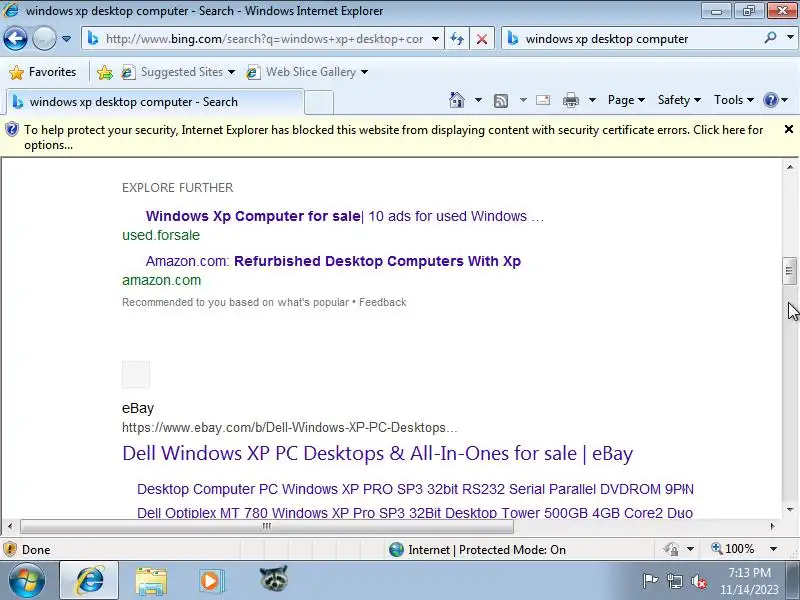Image resolution: width=800 pixels, height=600 pixels.
Task: Click the ebay.com result URL text
Action: 289,428
